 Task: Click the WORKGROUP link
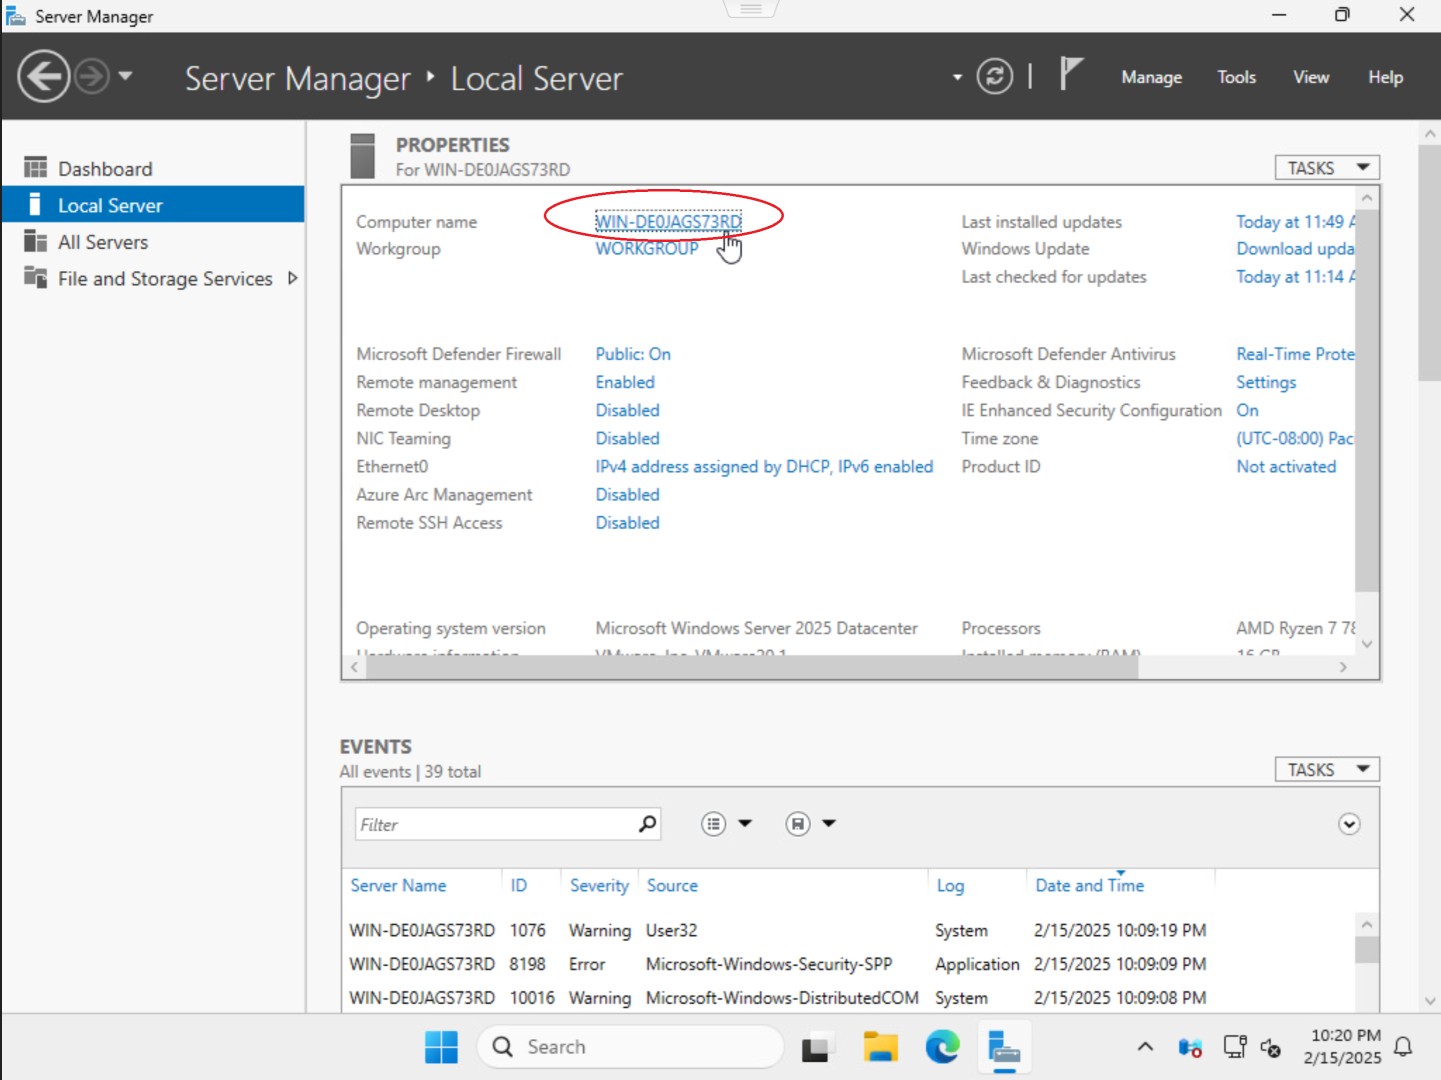click(647, 249)
